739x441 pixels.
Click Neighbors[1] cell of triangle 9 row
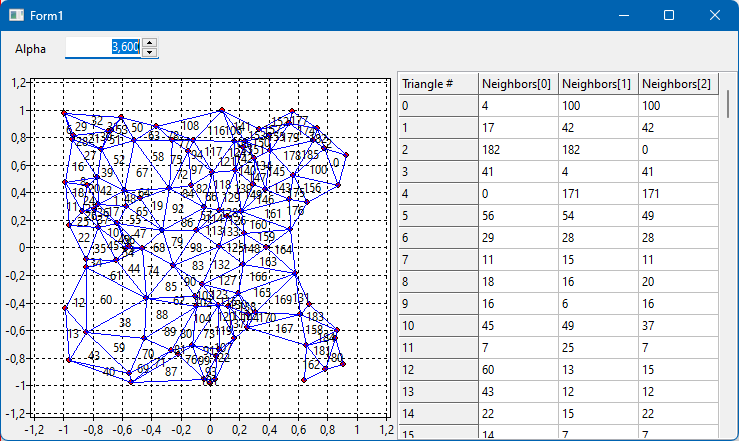599,303
